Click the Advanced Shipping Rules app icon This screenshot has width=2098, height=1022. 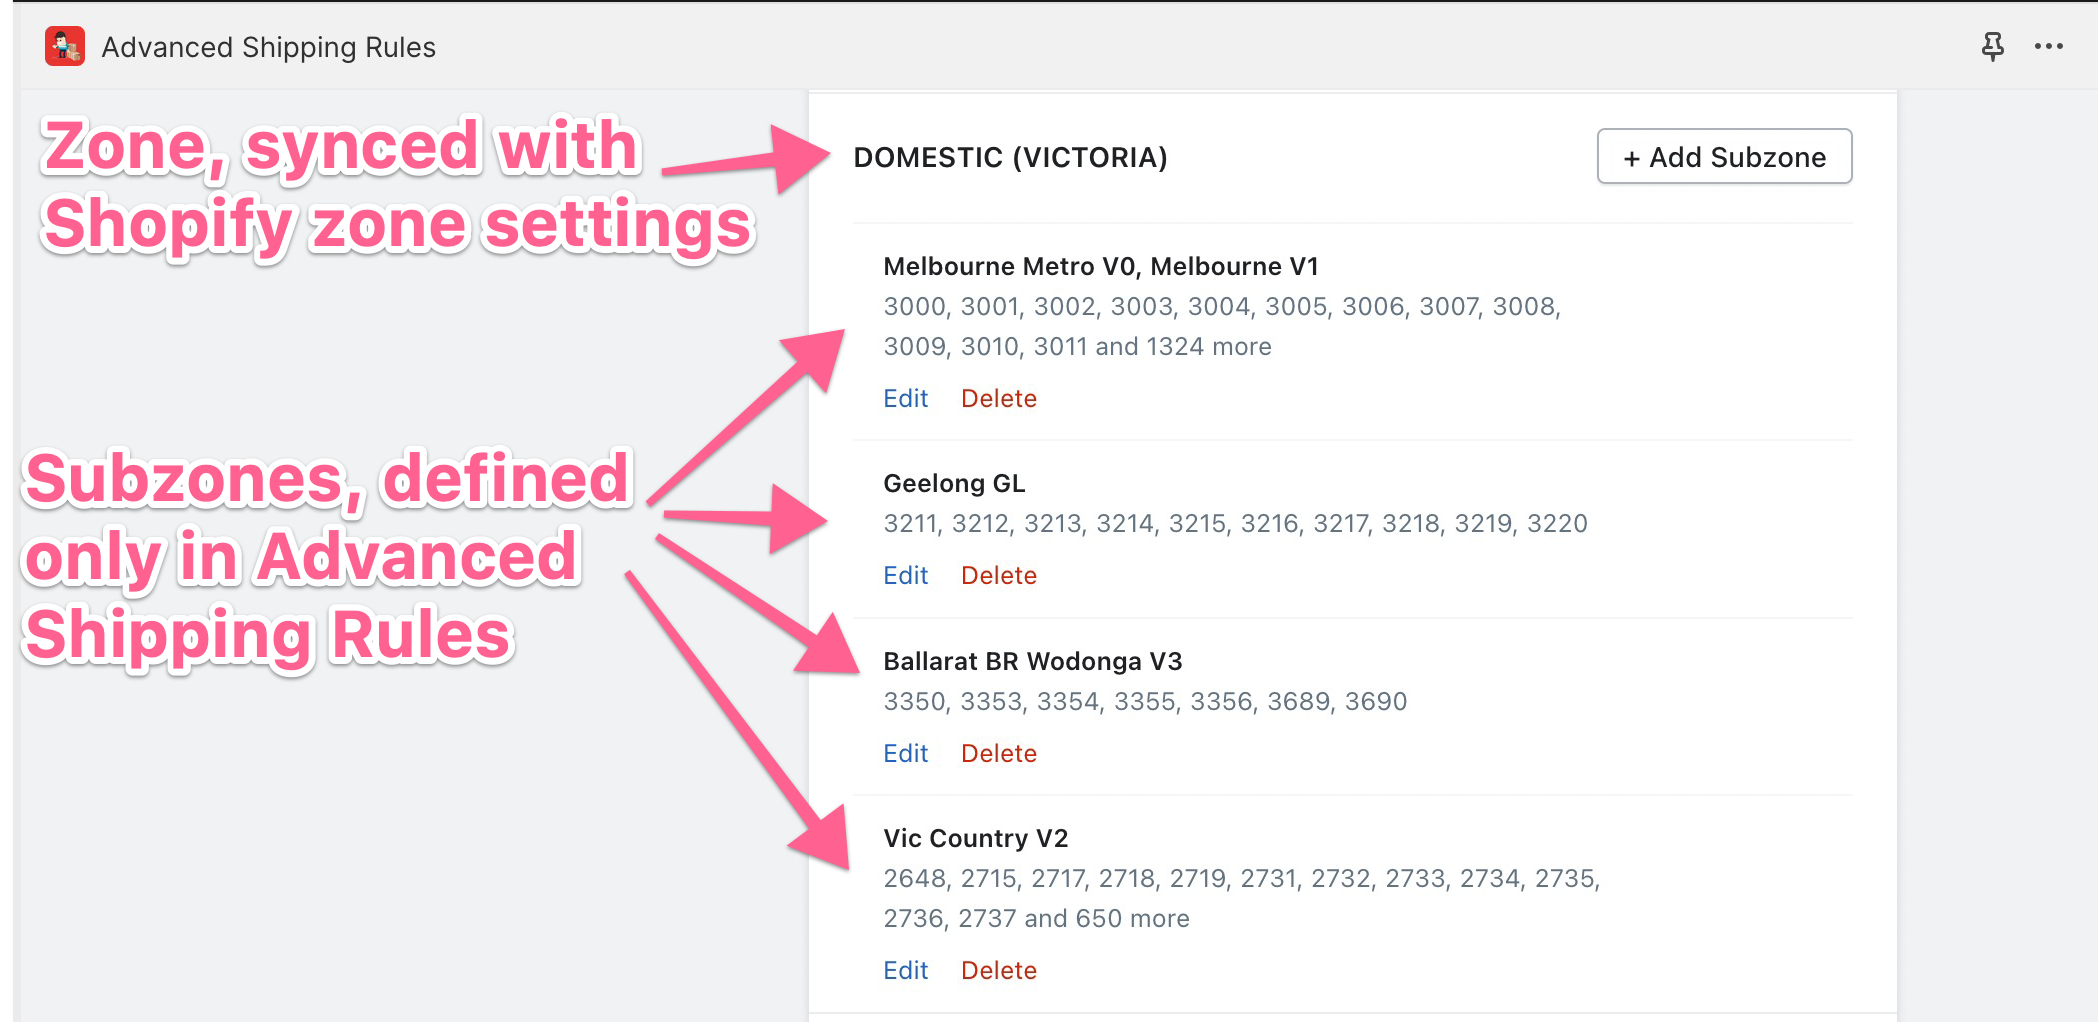(65, 47)
